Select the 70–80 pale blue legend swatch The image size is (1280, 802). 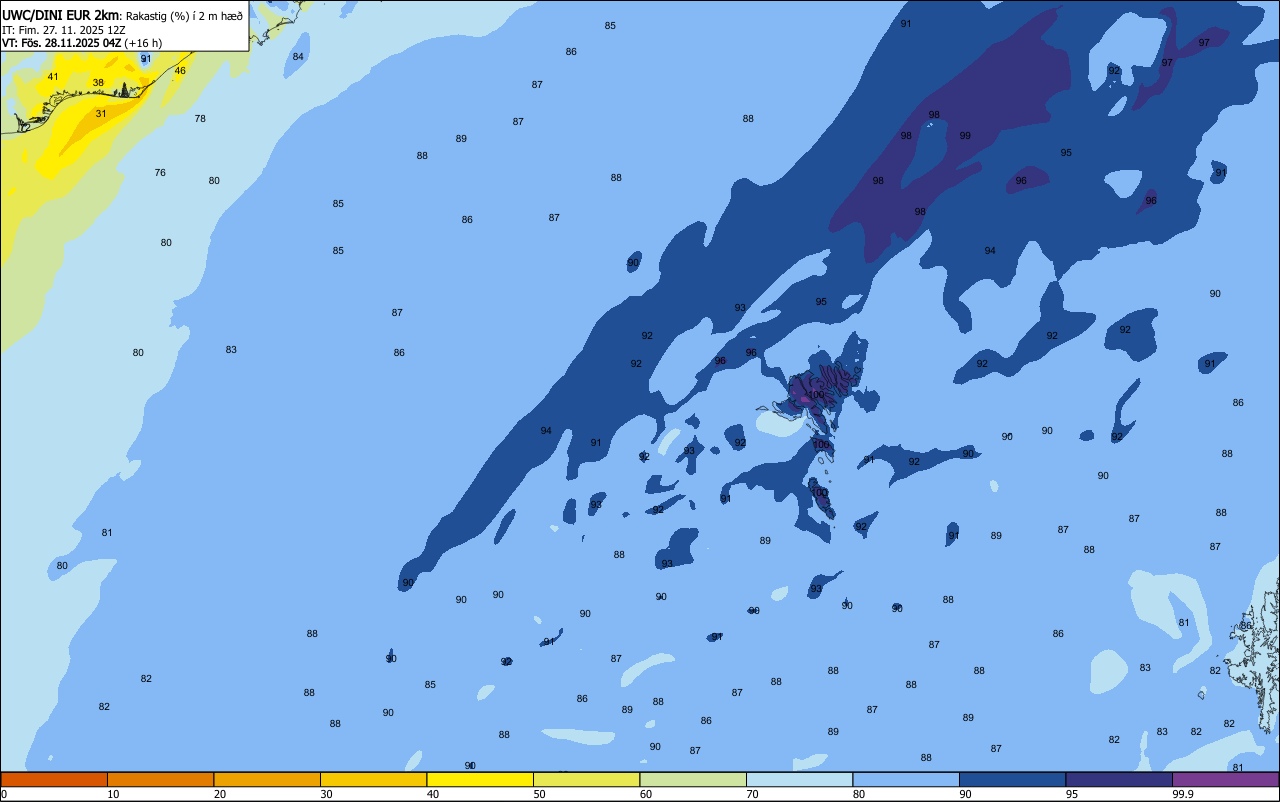click(x=799, y=779)
